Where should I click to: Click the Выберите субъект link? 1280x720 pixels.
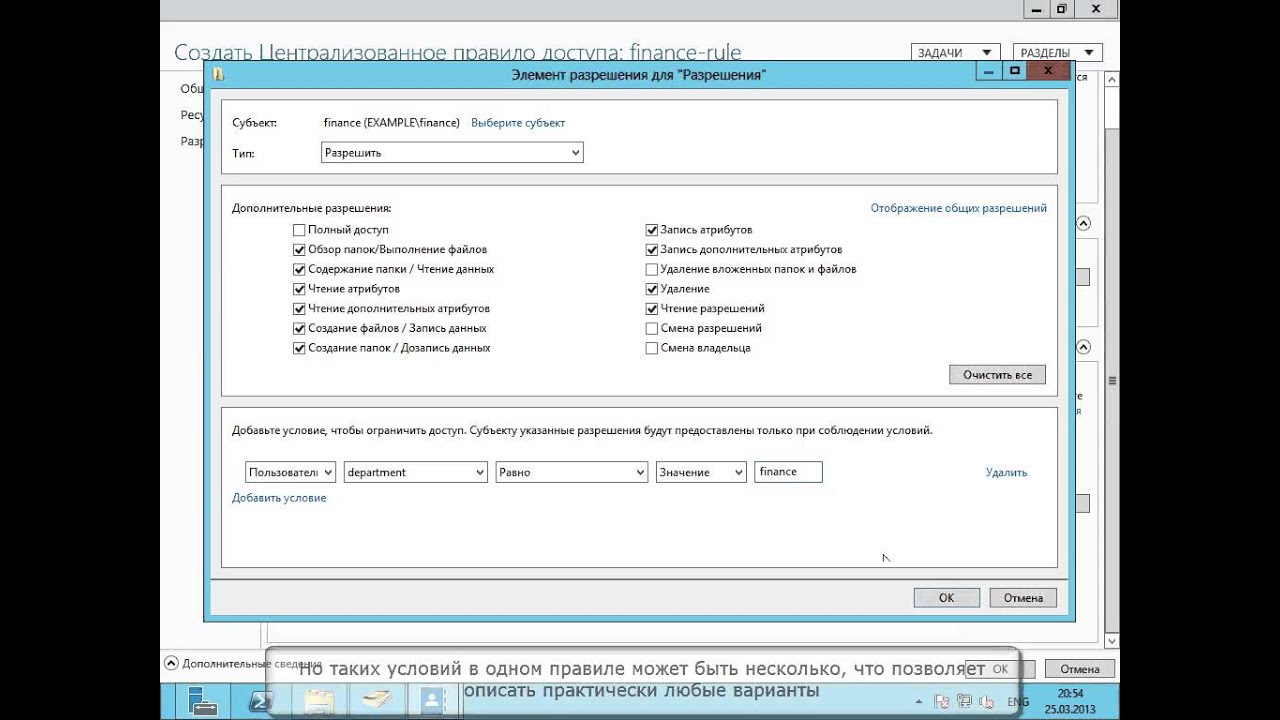pos(518,123)
